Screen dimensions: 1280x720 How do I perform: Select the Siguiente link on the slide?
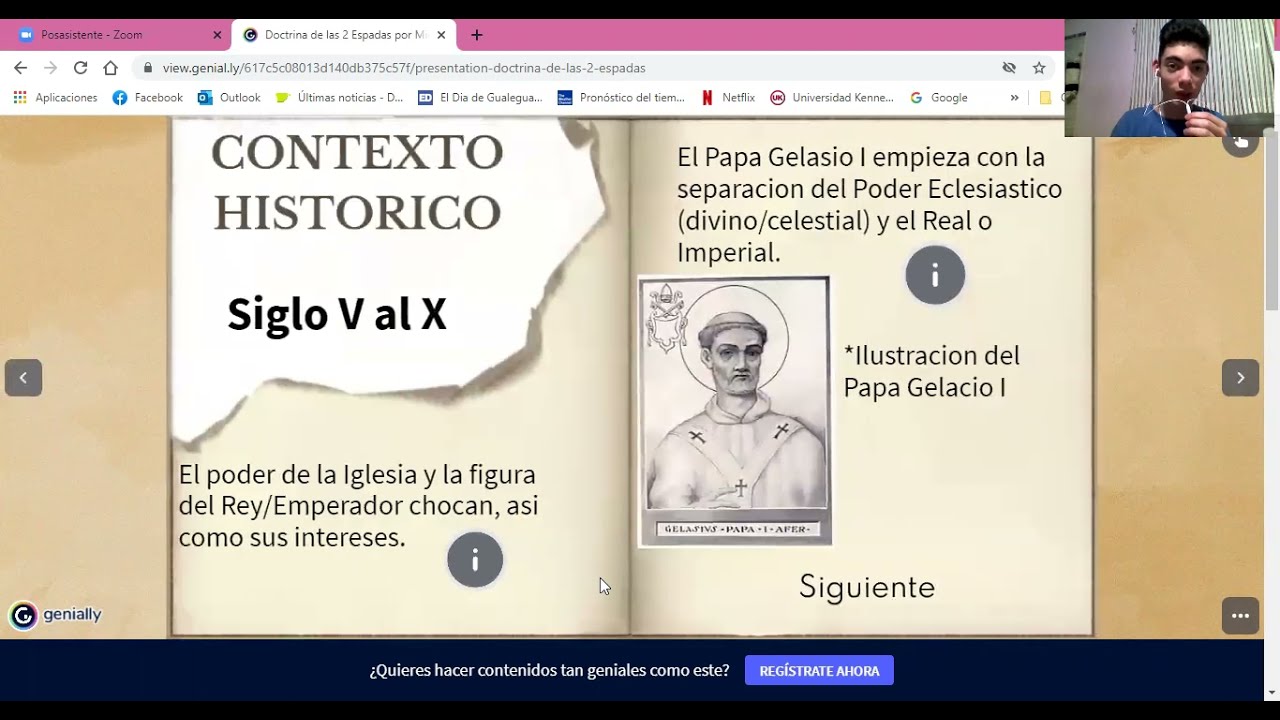pos(866,587)
